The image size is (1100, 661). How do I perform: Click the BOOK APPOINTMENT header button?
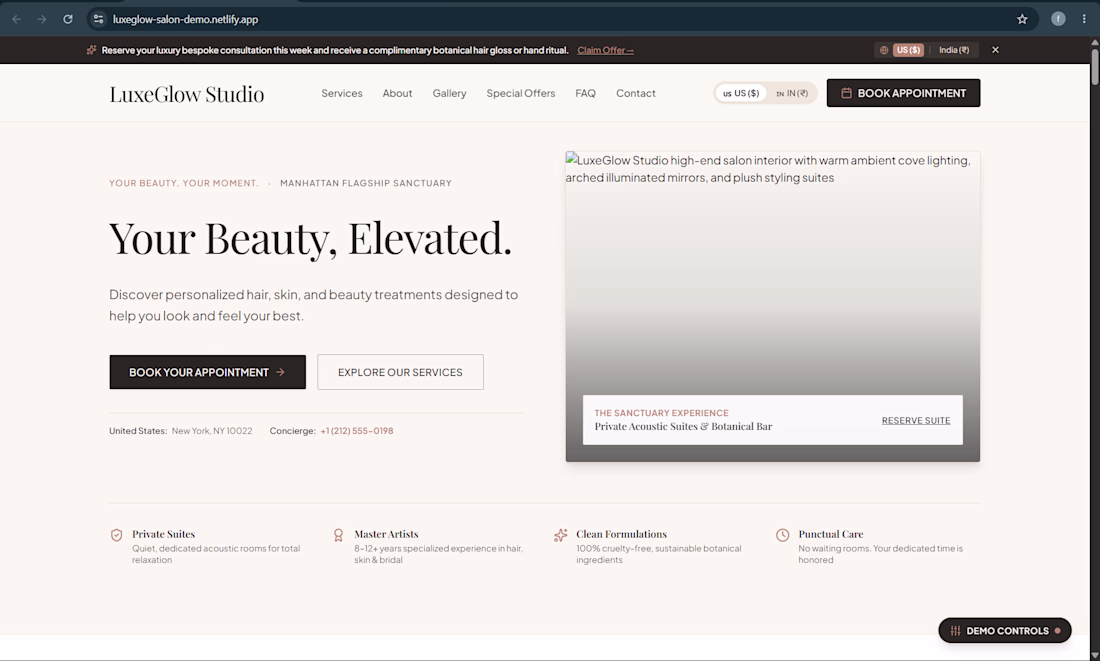(903, 93)
